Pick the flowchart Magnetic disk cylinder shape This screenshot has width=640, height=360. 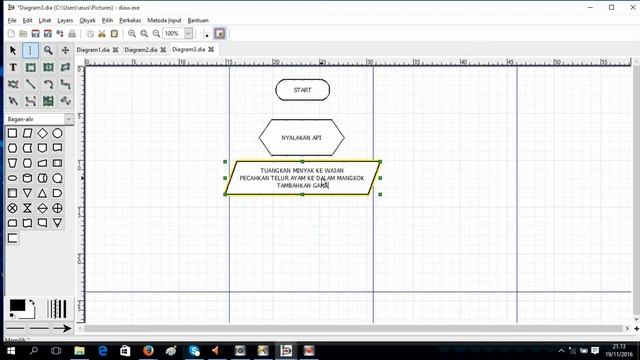27,178
